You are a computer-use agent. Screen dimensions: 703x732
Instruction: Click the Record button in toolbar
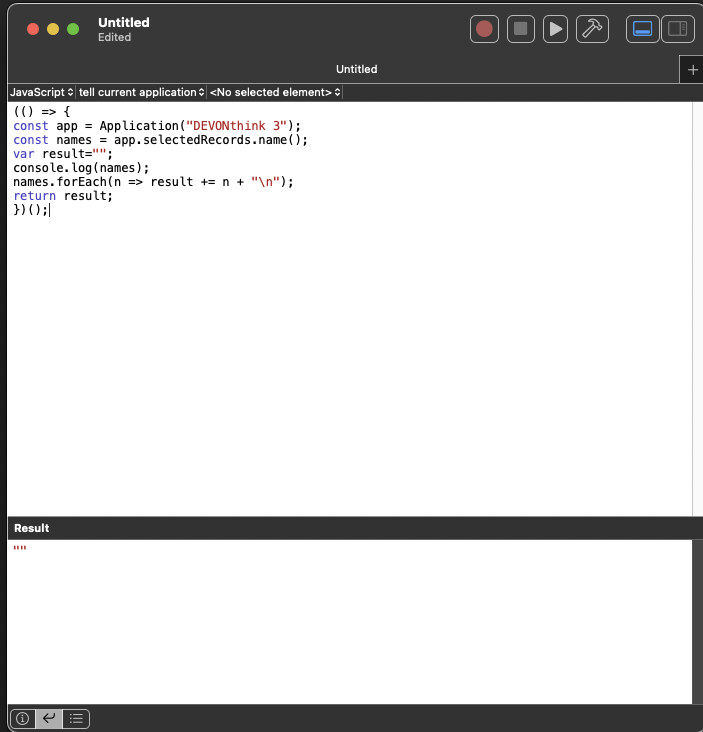(485, 29)
